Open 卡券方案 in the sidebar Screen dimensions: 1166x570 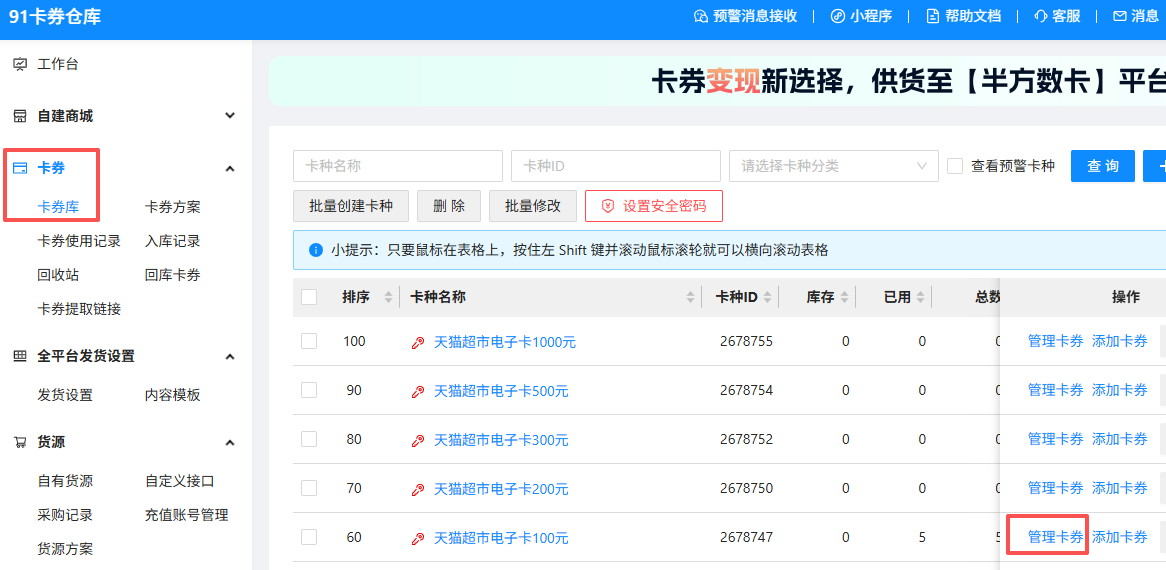coord(173,207)
